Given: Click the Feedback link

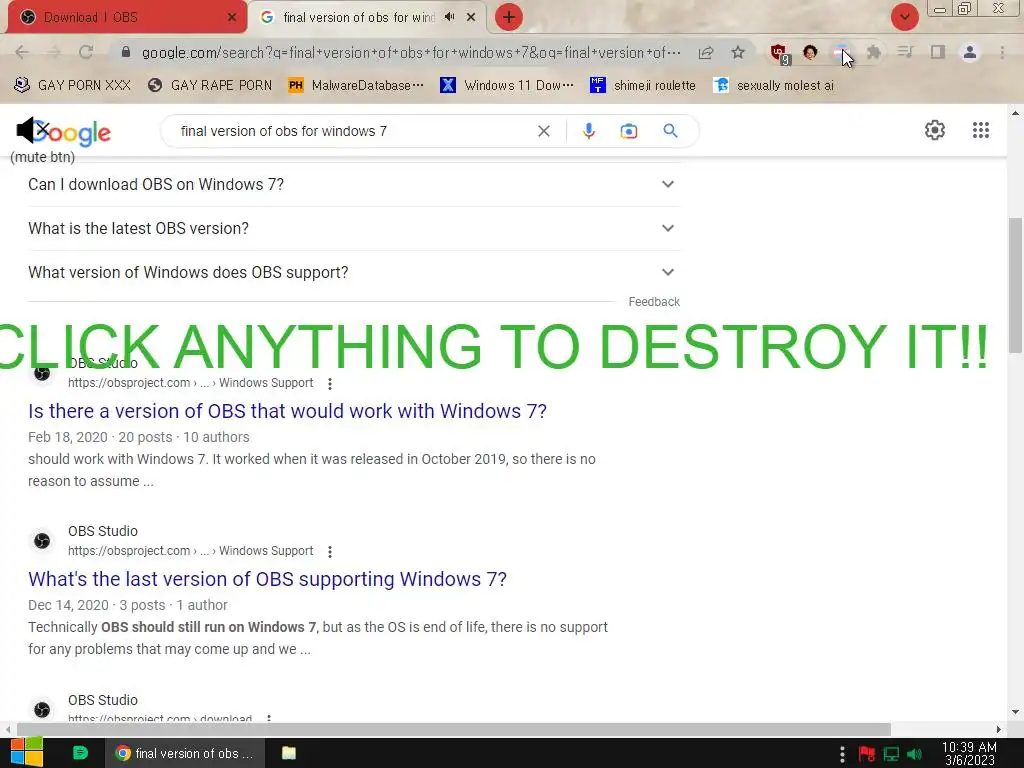Looking at the screenshot, I should [x=654, y=302].
